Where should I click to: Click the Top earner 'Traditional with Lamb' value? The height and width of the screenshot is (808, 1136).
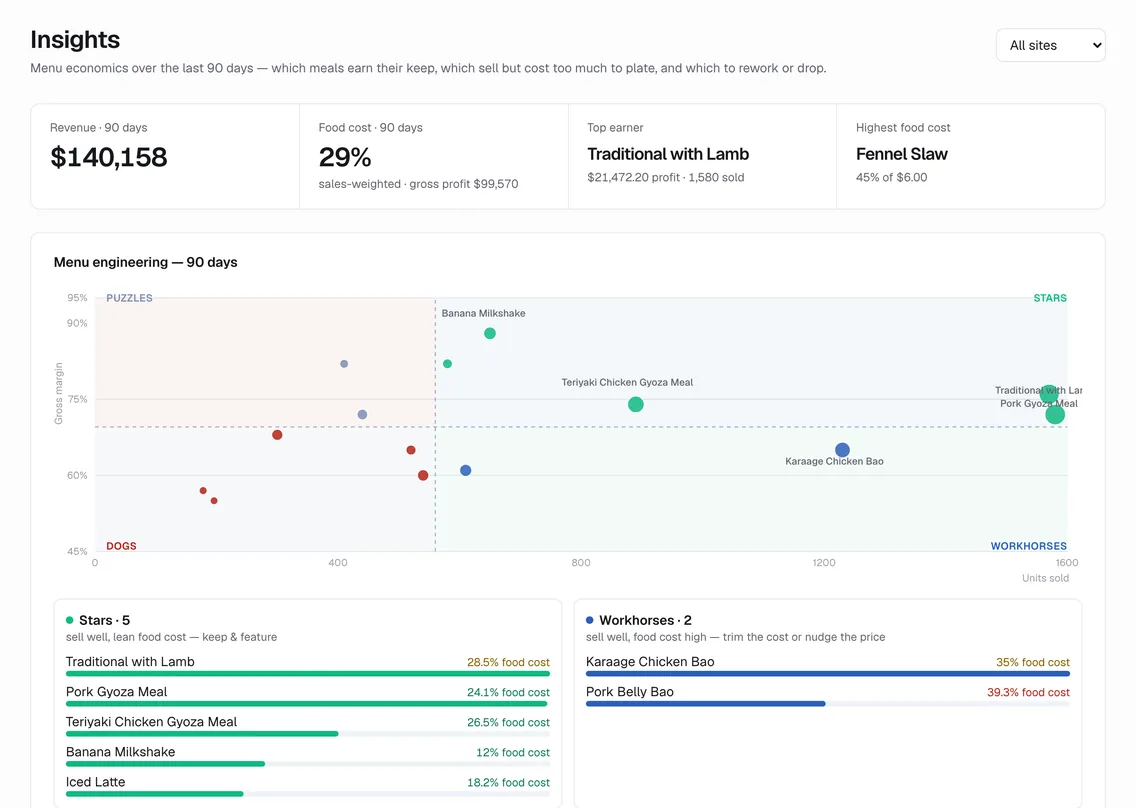(x=668, y=154)
